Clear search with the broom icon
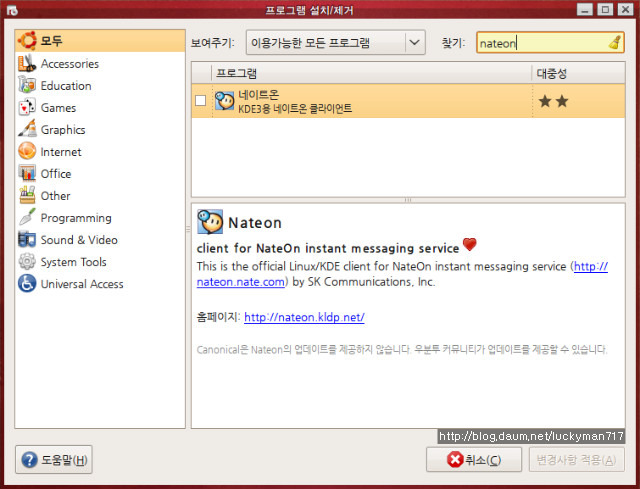640x489 pixels. click(x=615, y=42)
